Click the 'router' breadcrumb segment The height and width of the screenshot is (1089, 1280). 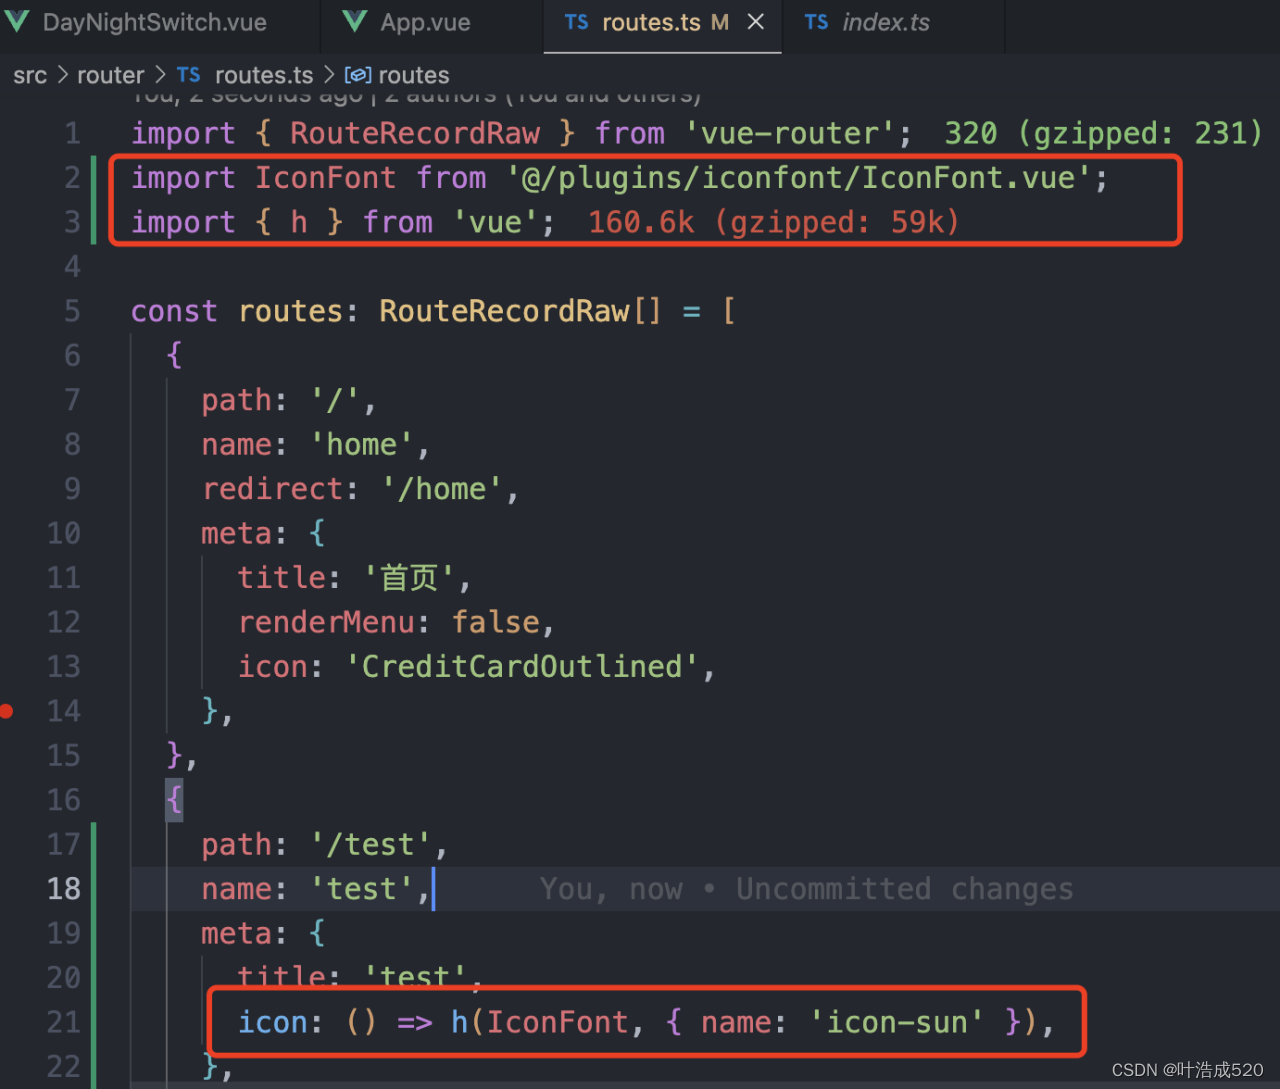point(111,75)
